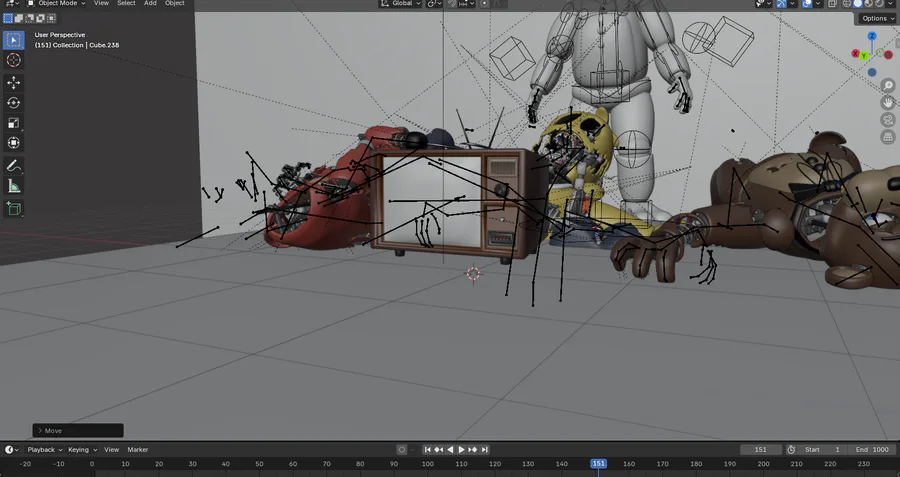Toggle camera view icon

coord(888,120)
